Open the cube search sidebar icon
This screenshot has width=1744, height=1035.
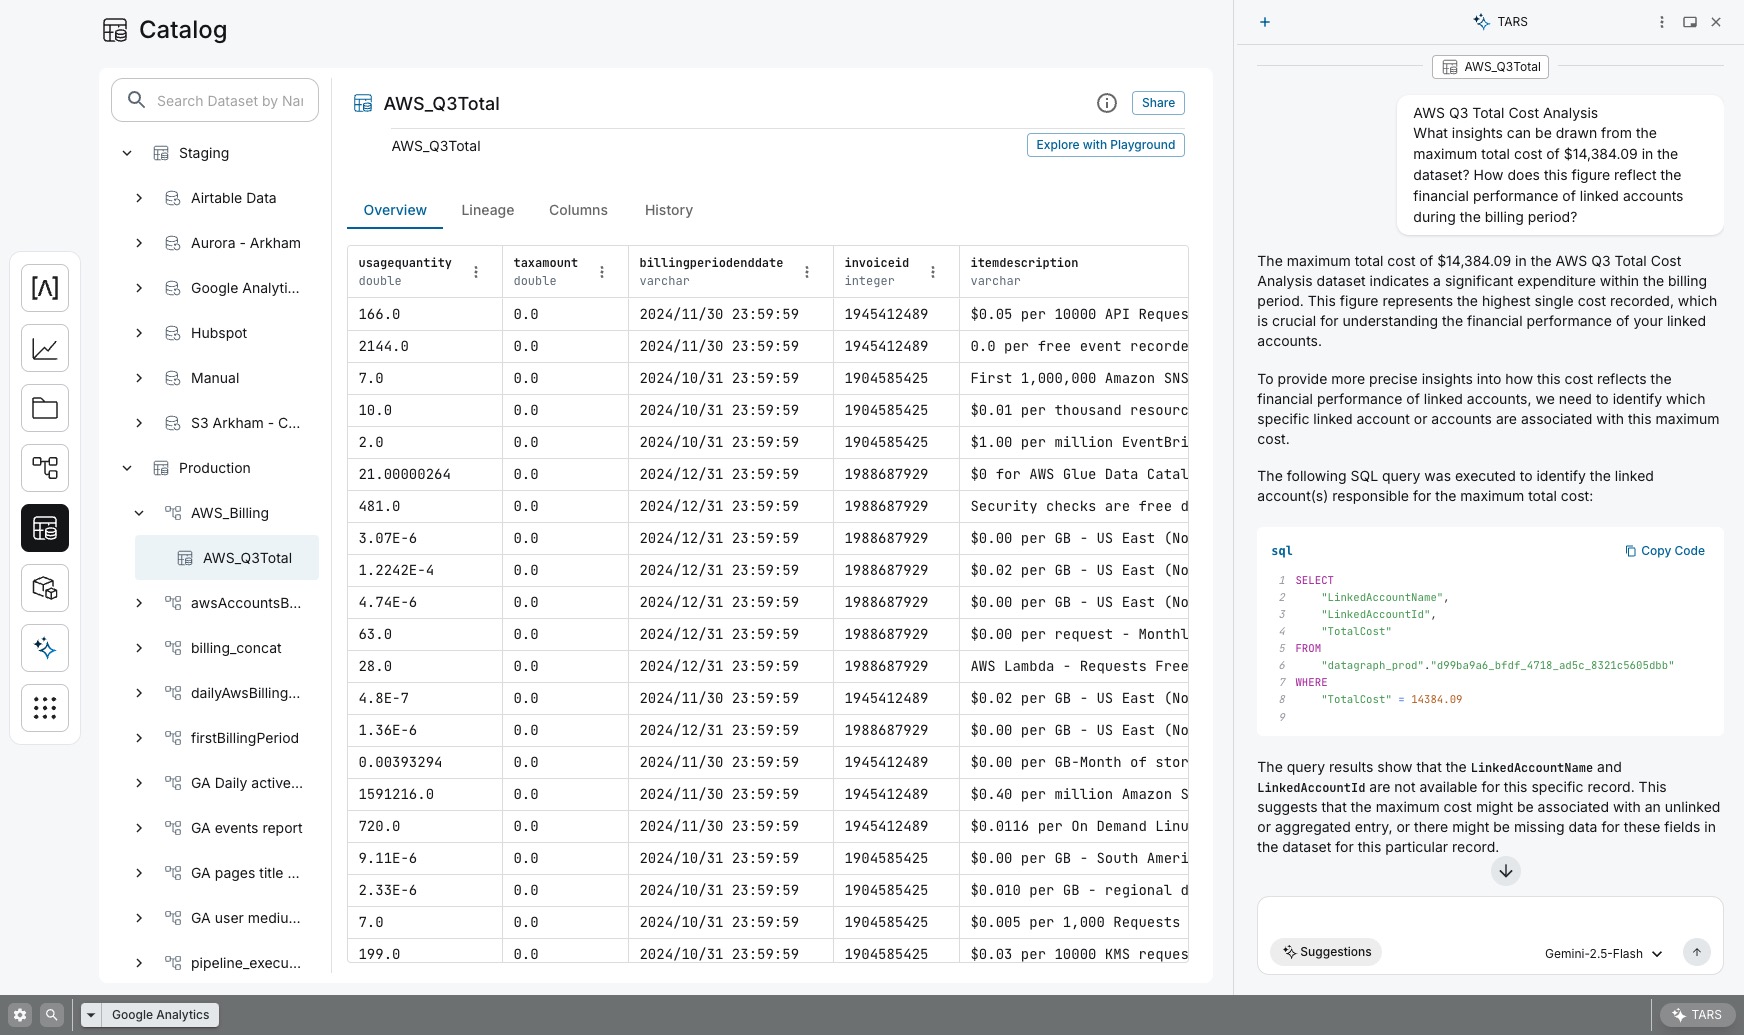pos(45,588)
